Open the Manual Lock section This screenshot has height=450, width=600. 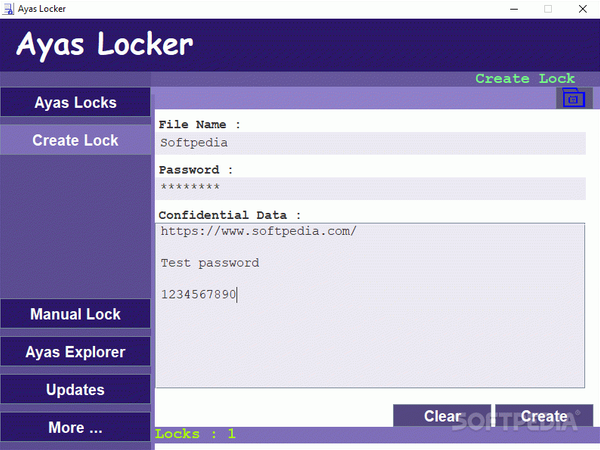(75, 314)
